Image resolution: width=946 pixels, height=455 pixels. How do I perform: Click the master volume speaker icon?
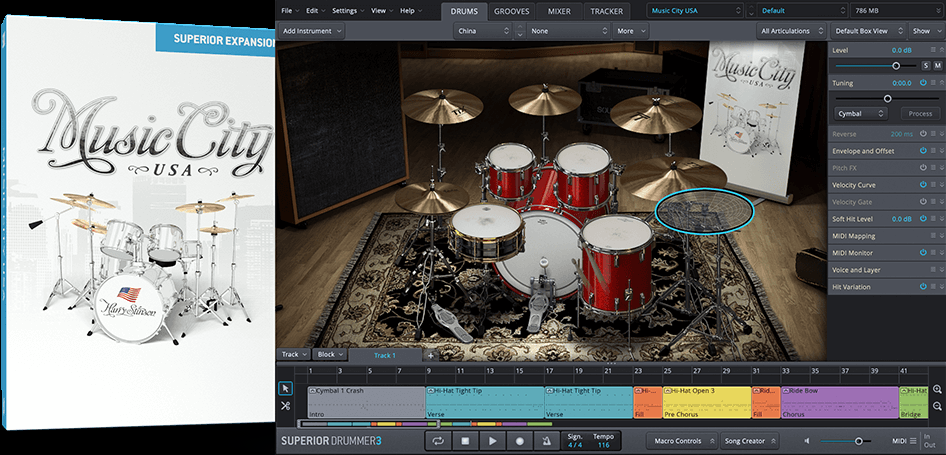point(808,441)
